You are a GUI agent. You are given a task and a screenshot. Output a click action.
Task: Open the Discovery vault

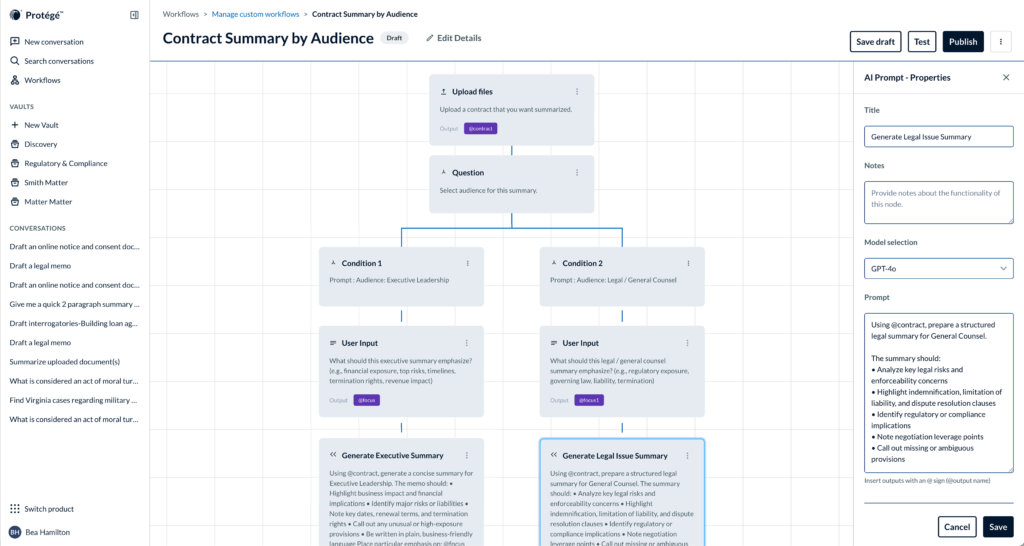click(40, 144)
